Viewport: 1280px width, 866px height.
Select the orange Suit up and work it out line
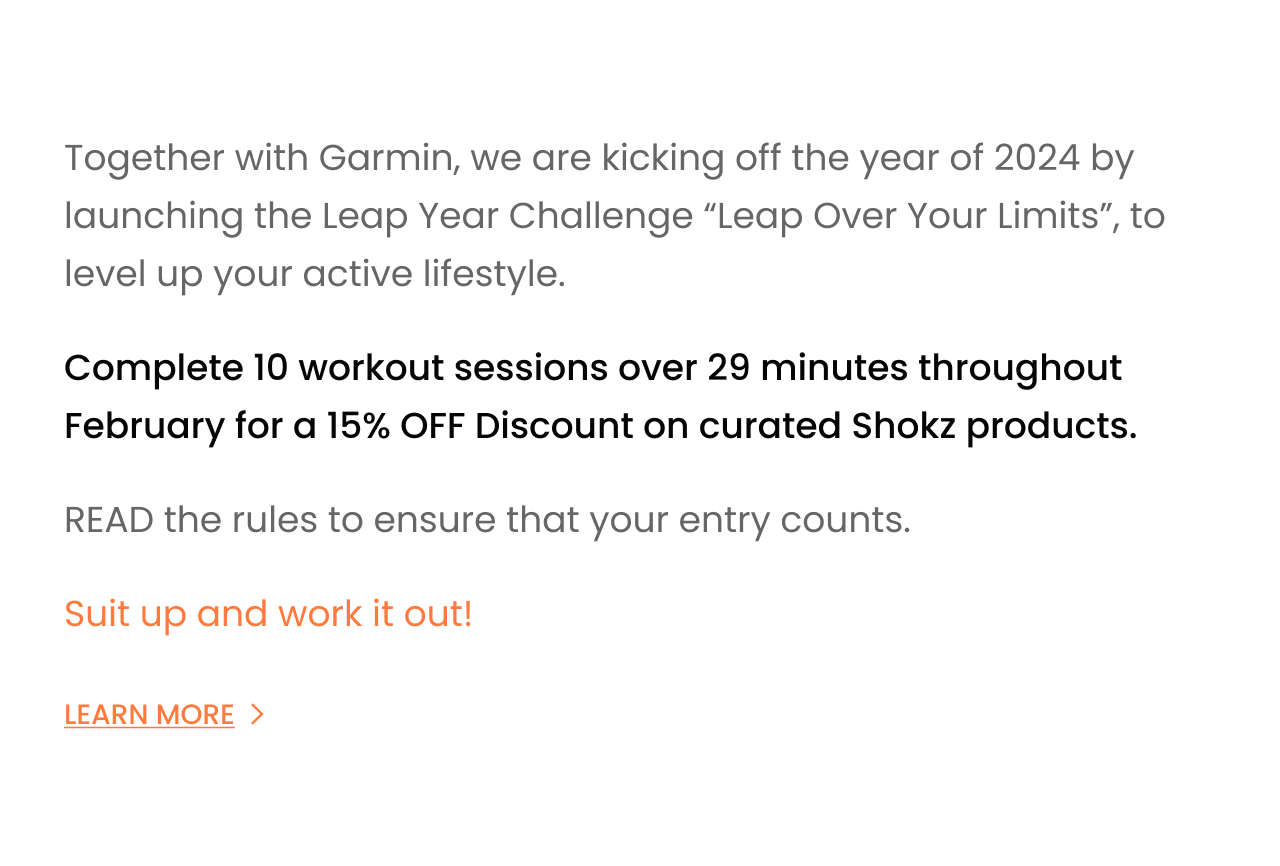click(268, 614)
